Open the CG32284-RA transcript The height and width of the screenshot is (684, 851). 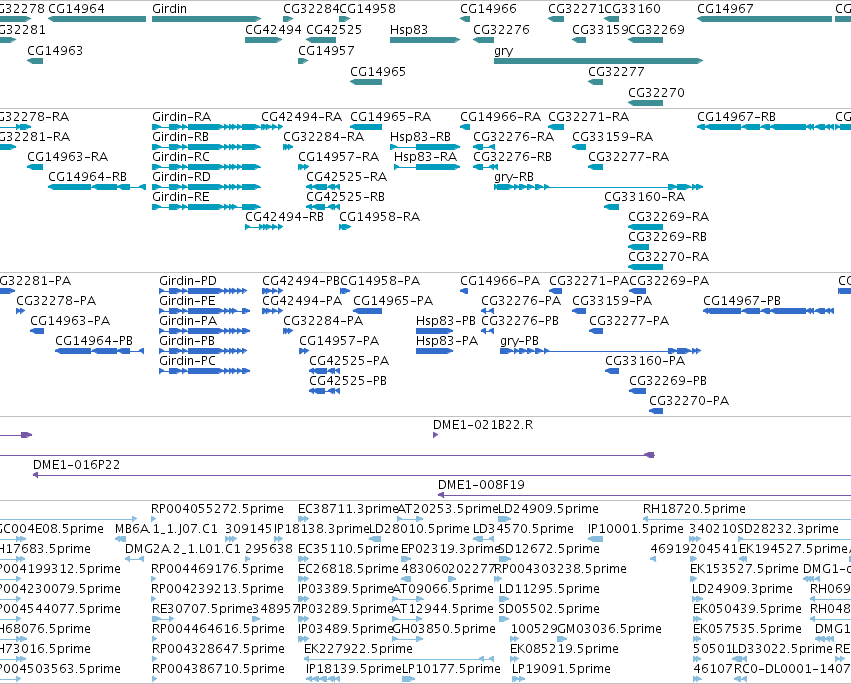pyautogui.click(x=288, y=147)
